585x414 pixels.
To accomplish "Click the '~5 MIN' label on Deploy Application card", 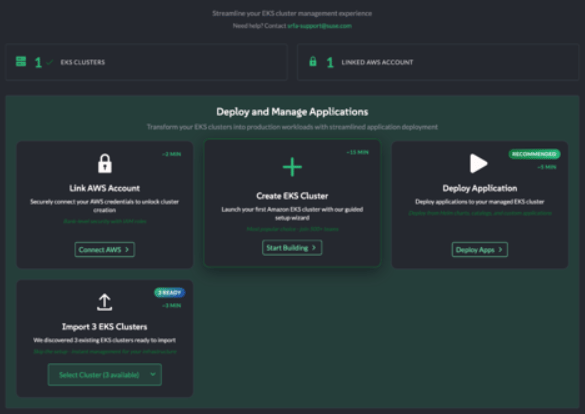I will tap(547, 167).
